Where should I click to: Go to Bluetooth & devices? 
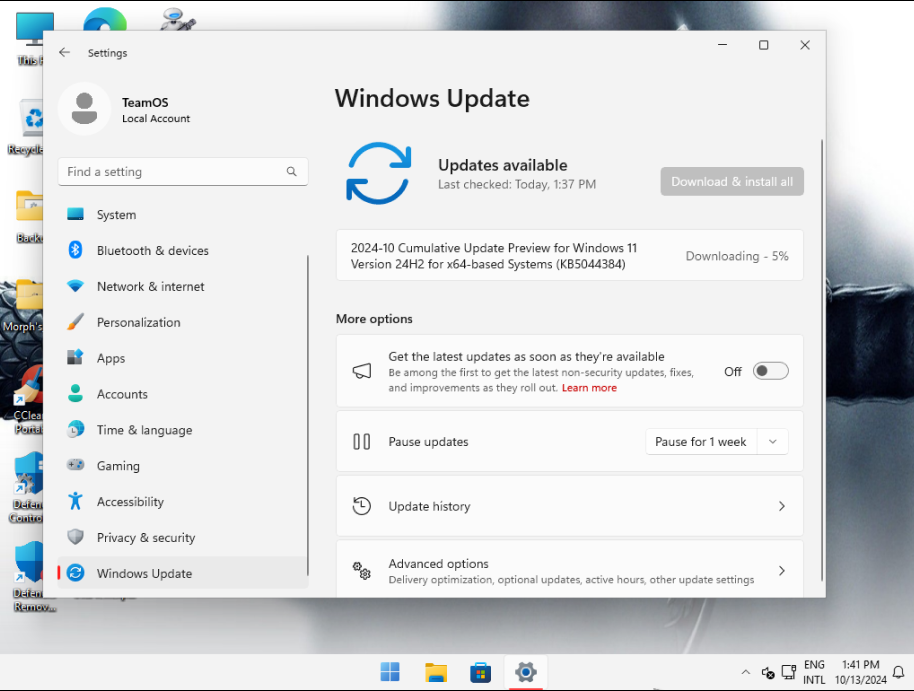(182, 250)
